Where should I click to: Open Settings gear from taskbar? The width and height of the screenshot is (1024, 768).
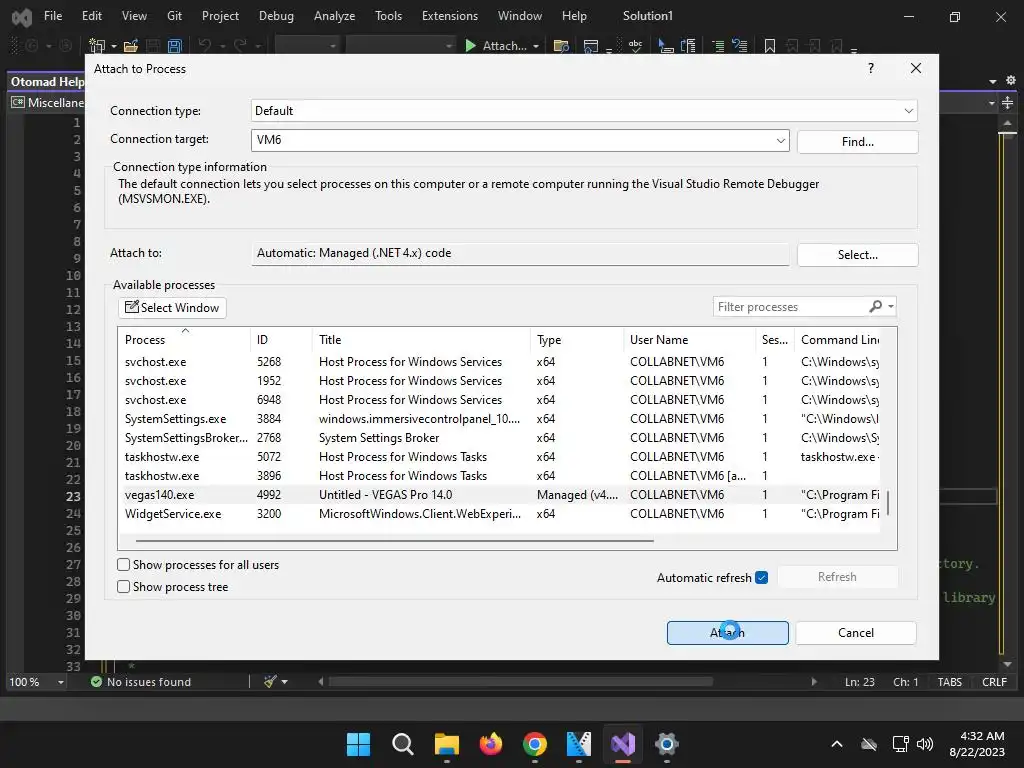[667, 744]
